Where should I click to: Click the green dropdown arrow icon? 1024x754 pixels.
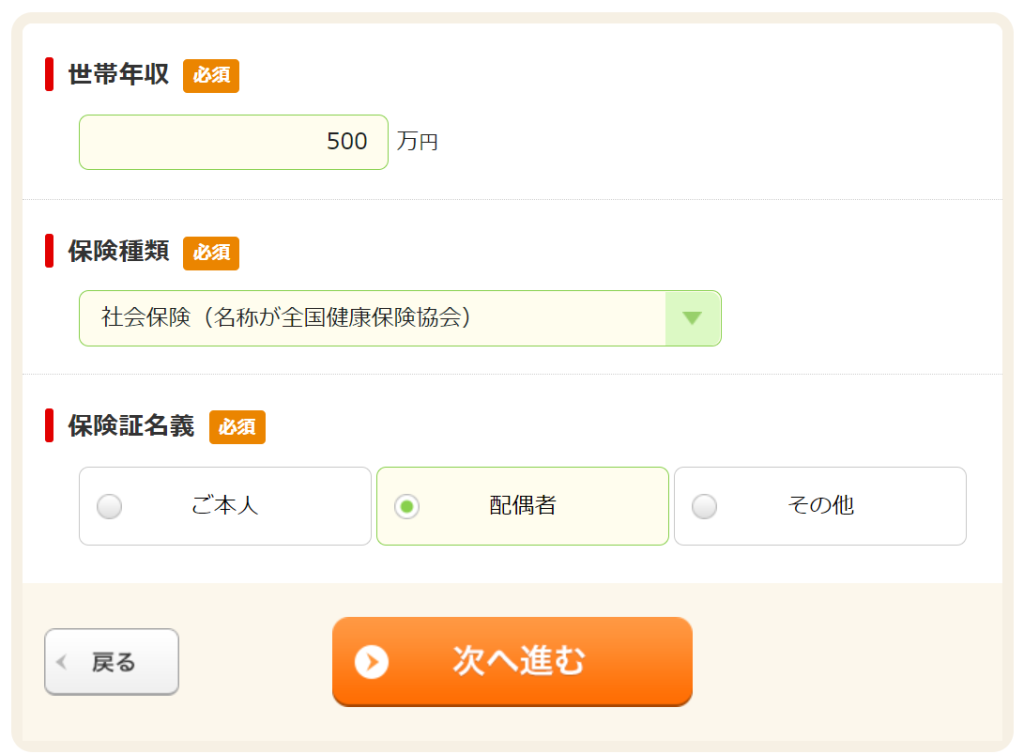coord(692,318)
